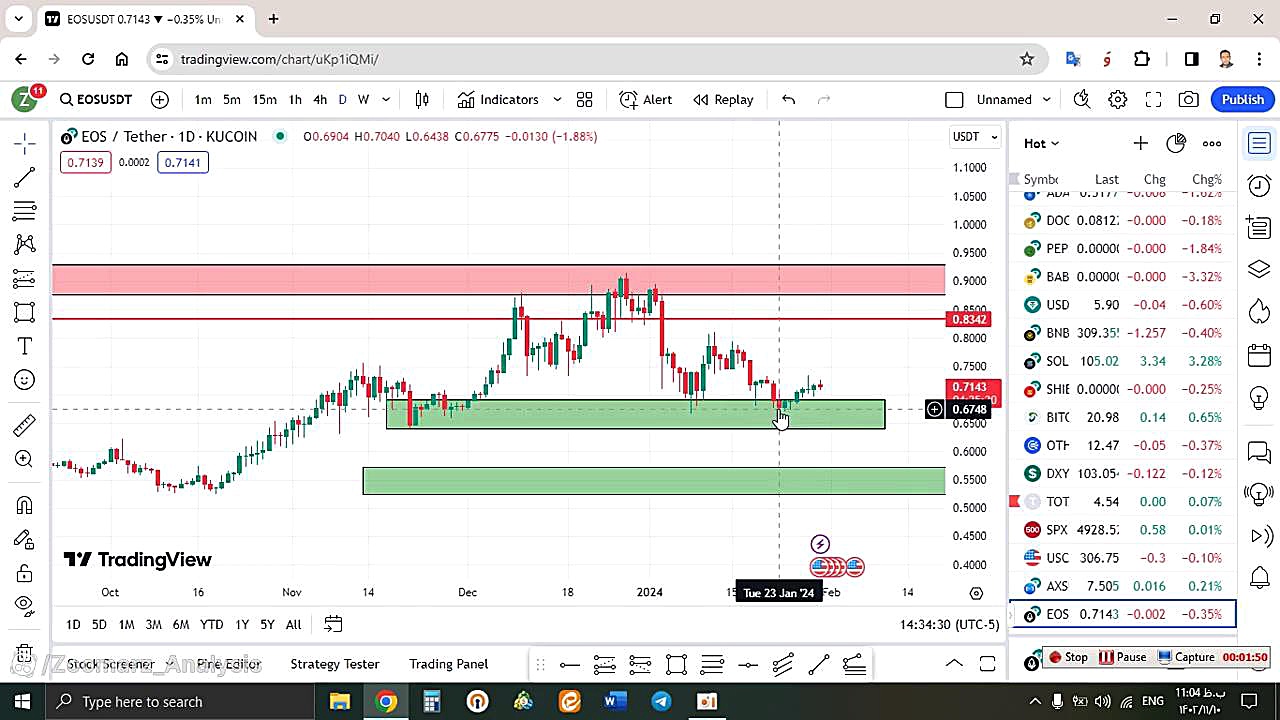The height and width of the screenshot is (720, 1280).
Task: Lock all drawing tools
Action: [25, 573]
